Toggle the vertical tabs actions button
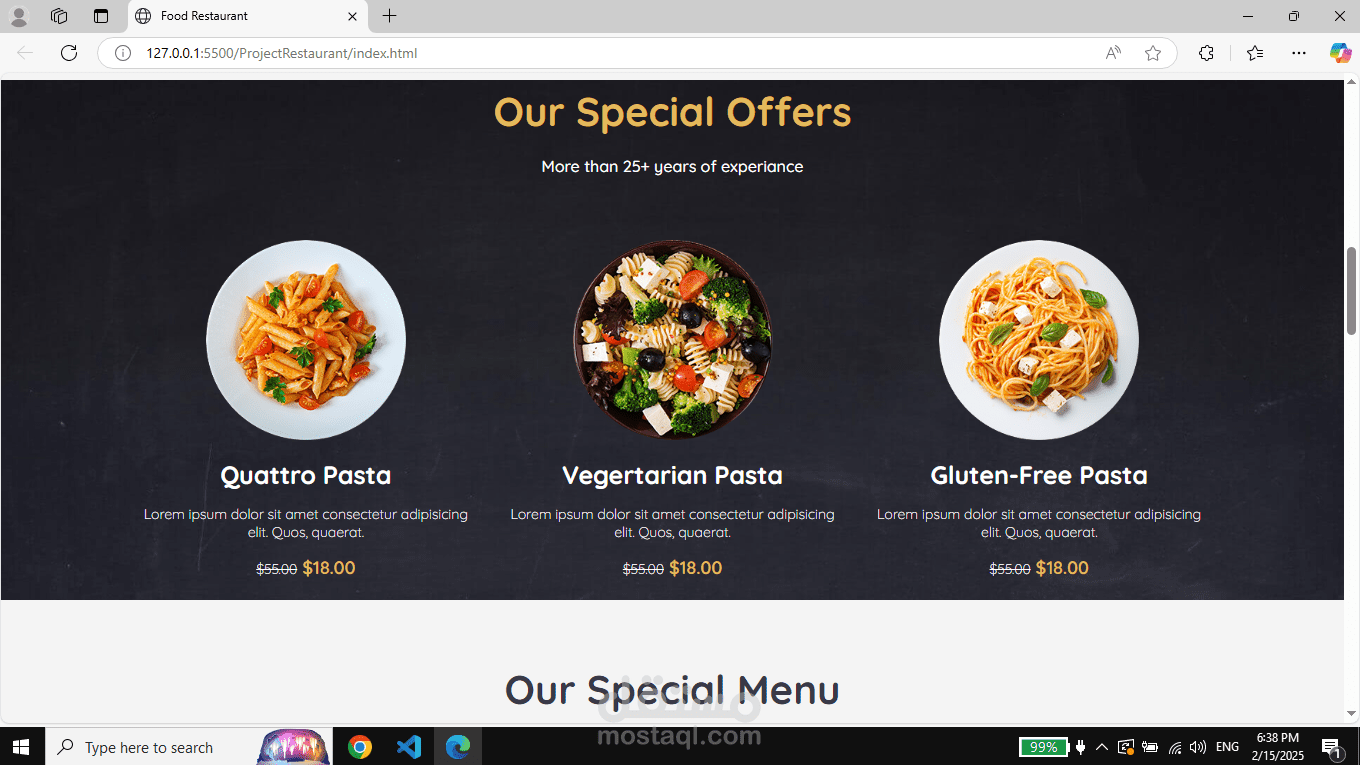The height and width of the screenshot is (765, 1360). pyautogui.click(x=101, y=16)
